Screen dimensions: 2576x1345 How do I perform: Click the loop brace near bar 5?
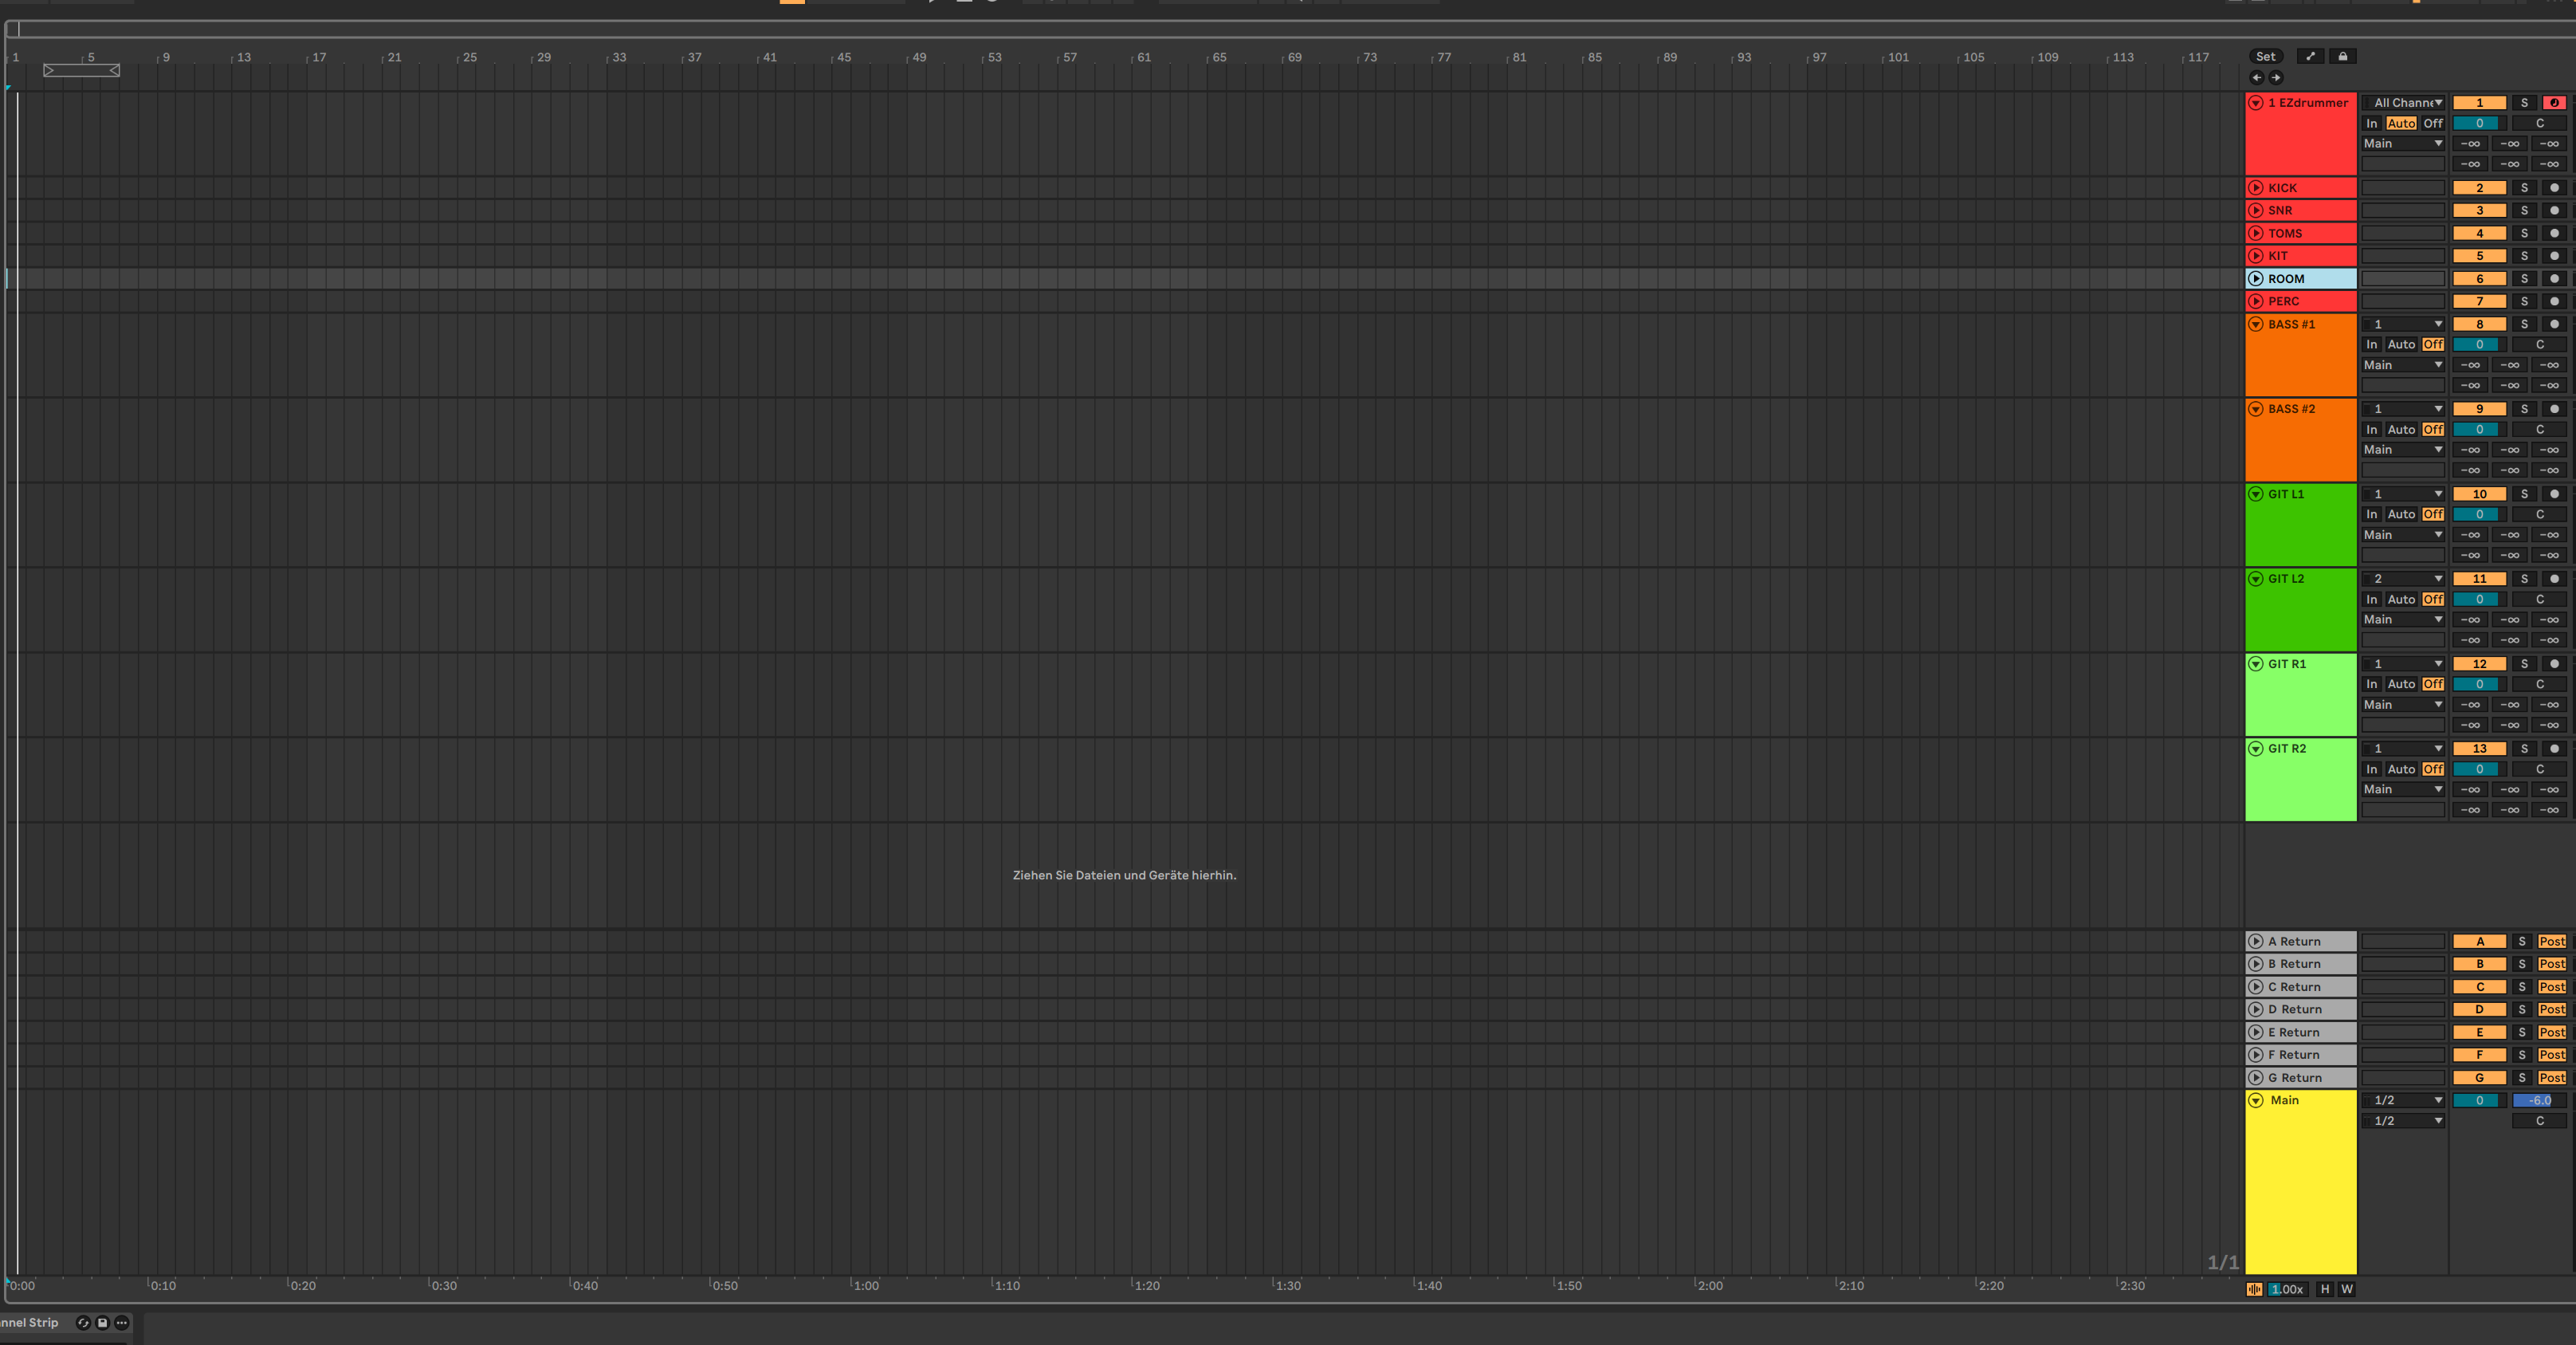pyautogui.click(x=82, y=70)
